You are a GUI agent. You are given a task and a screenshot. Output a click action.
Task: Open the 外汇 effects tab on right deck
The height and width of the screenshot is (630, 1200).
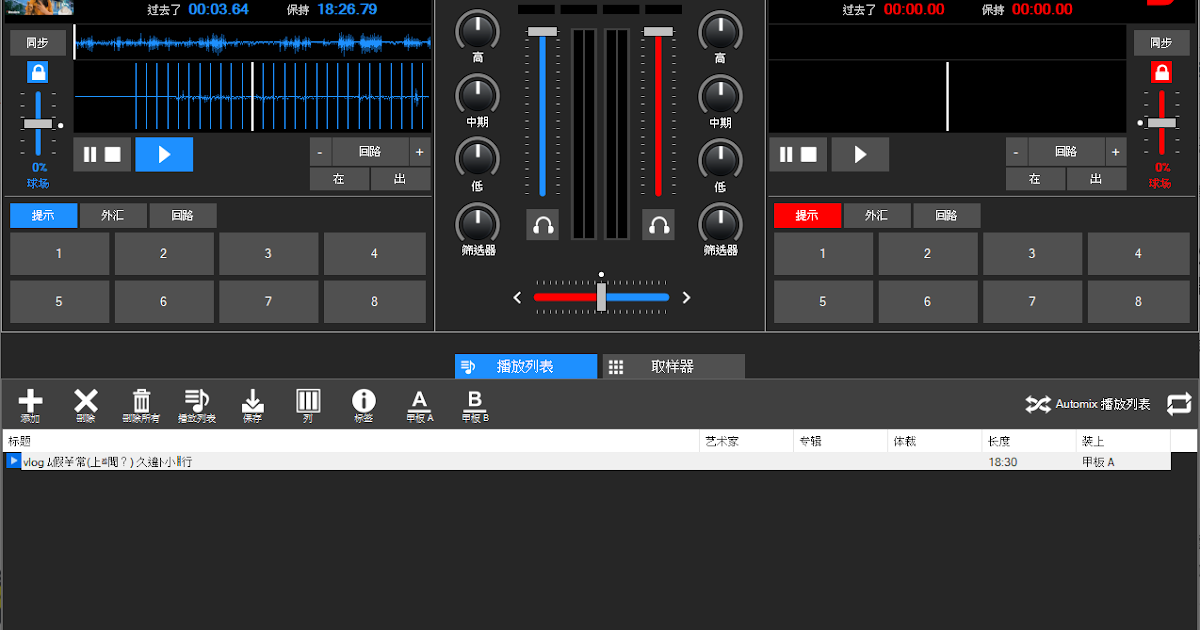(x=877, y=215)
